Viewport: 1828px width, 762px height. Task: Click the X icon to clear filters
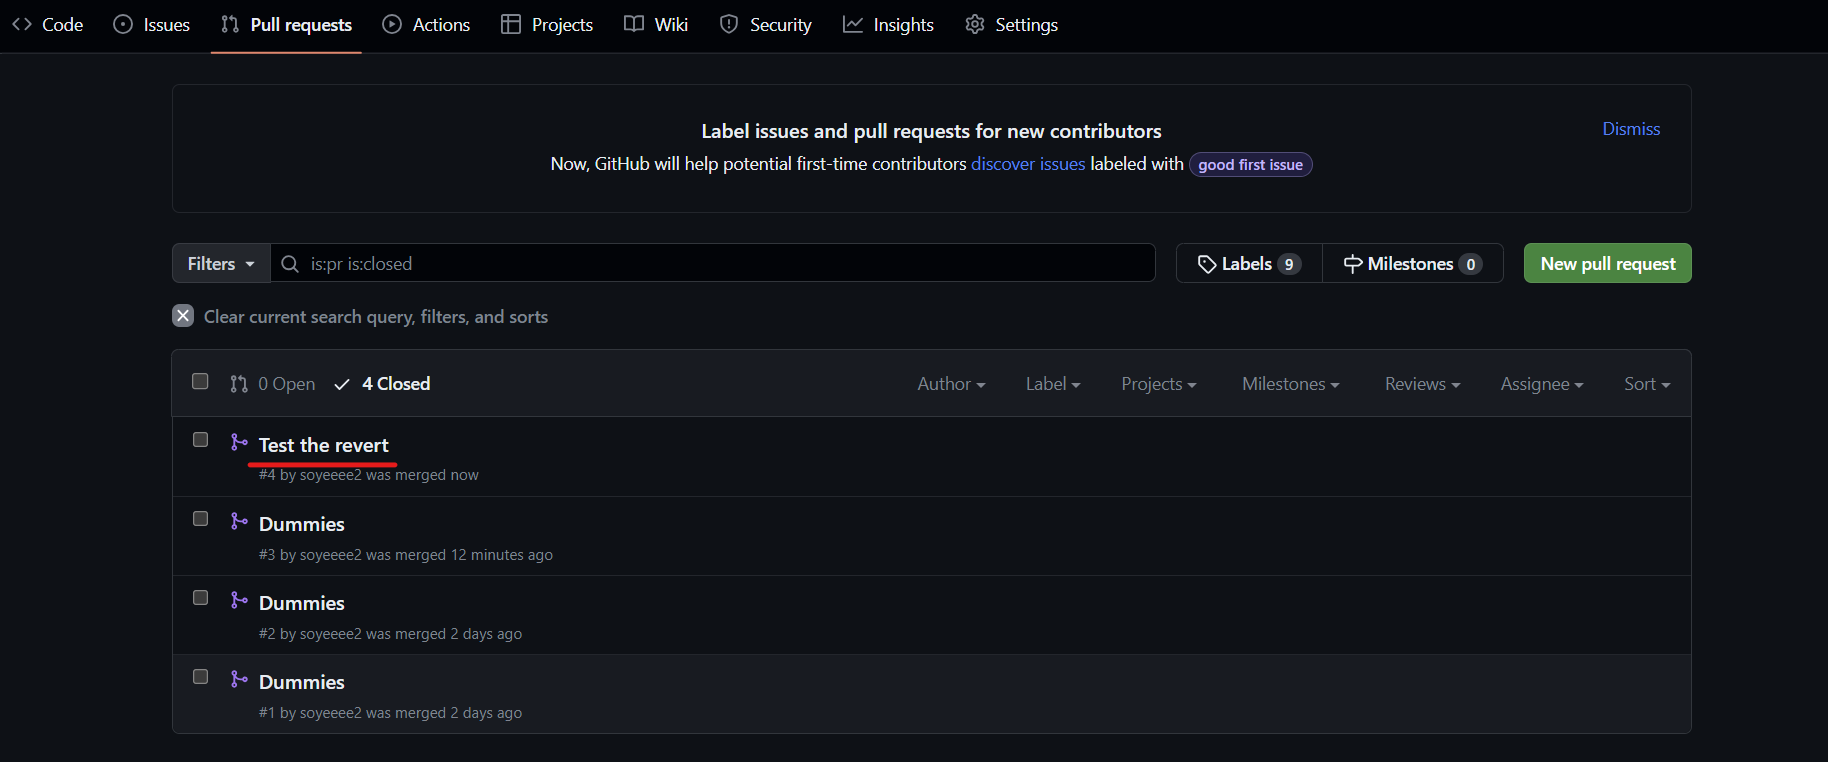[183, 316]
